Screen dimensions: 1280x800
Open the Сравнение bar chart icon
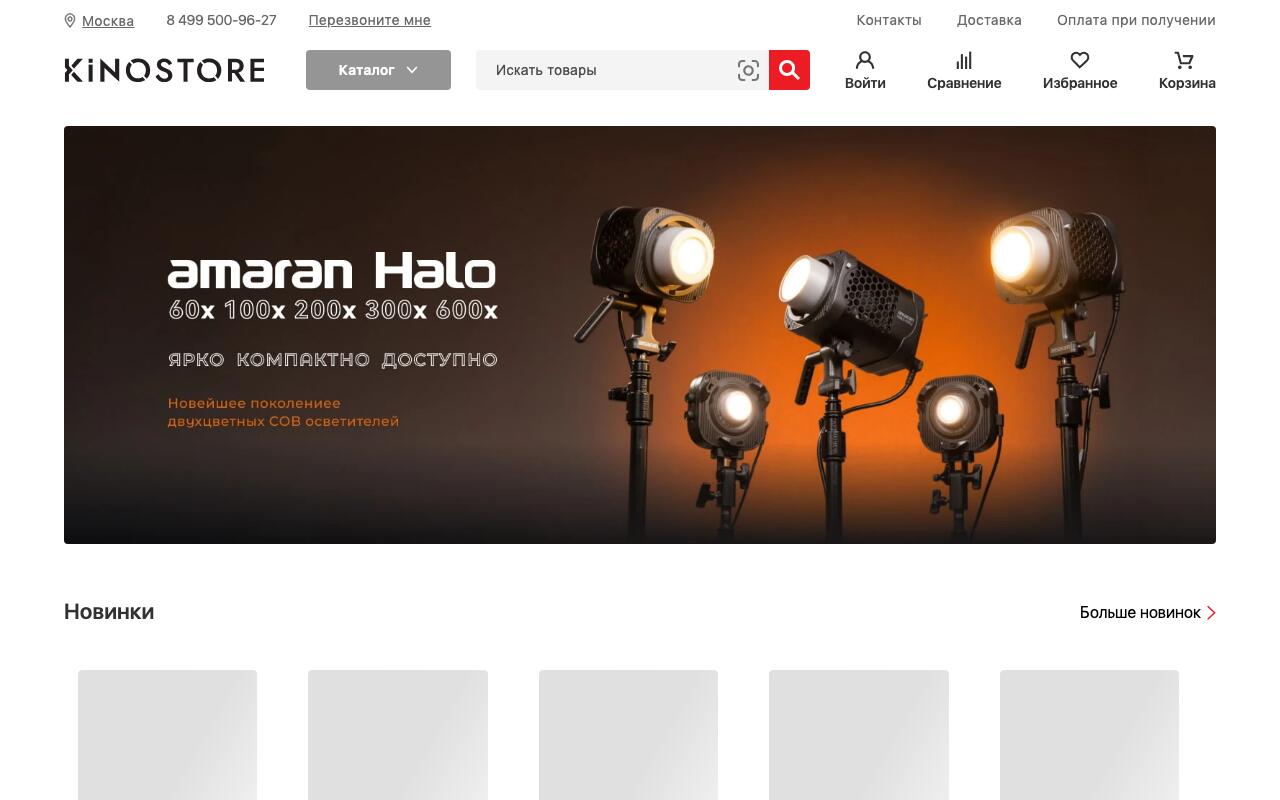964,60
